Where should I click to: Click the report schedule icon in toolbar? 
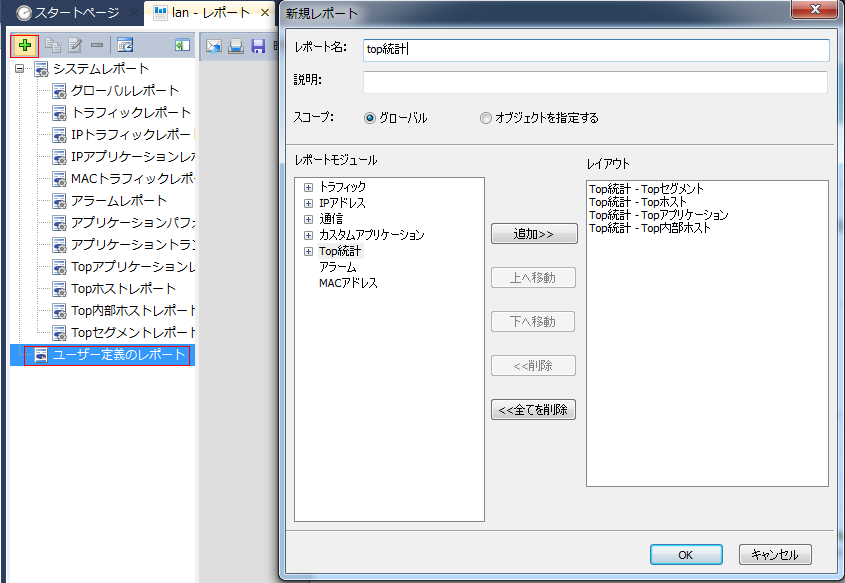point(125,45)
